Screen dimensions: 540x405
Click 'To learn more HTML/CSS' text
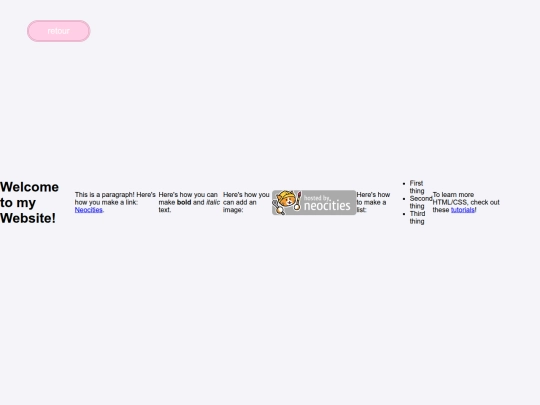pyautogui.click(x=453, y=198)
